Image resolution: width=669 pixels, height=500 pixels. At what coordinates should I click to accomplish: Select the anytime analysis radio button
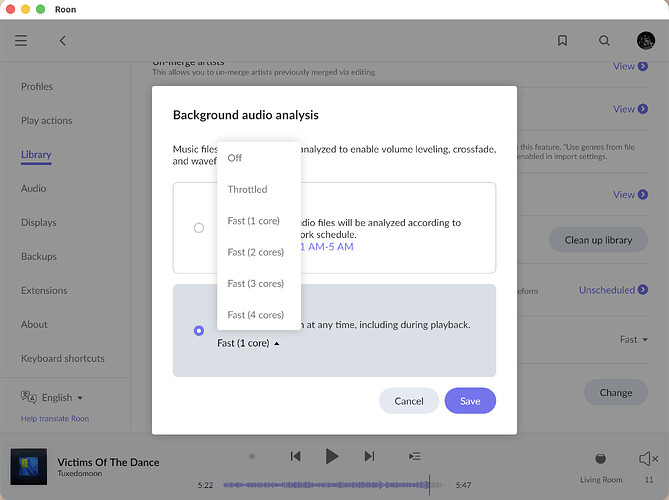tap(199, 330)
